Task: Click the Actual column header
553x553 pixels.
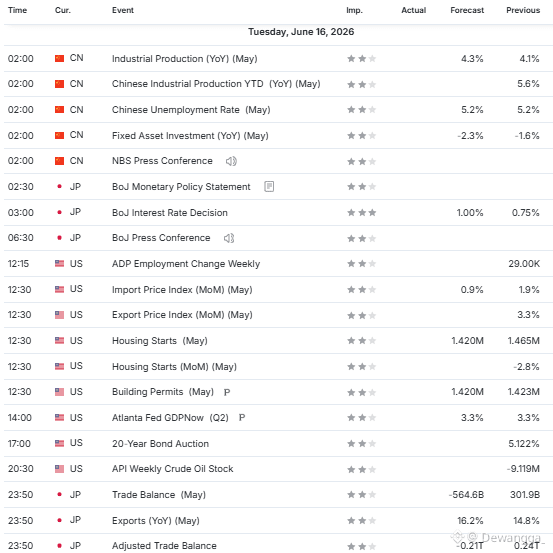Action: click(x=414, y=10)
